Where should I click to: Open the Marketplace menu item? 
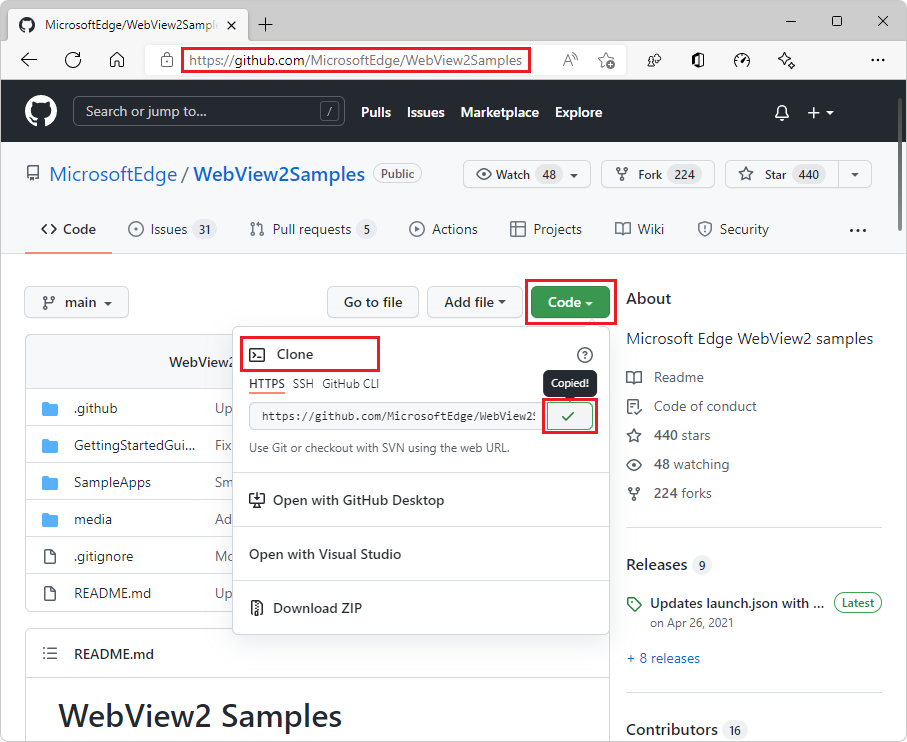point(500,112)
